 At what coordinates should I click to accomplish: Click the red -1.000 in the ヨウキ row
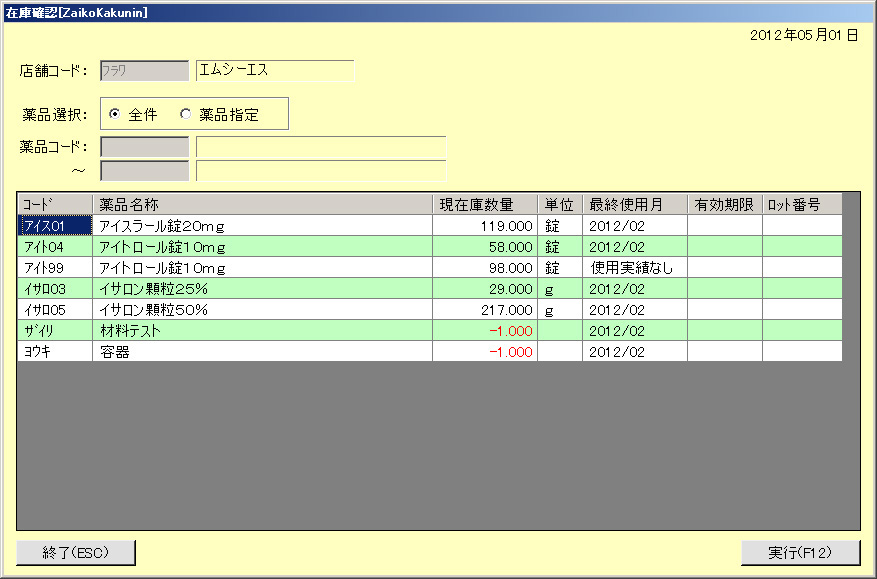coord(485,351)
